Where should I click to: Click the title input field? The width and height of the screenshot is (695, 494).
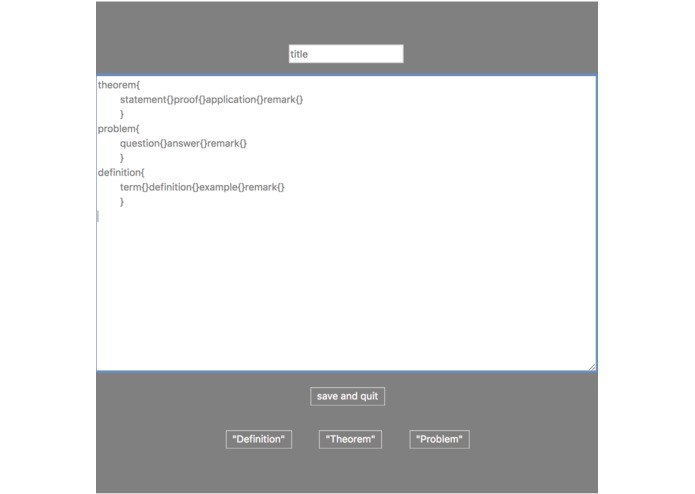(x=346, y=54)
